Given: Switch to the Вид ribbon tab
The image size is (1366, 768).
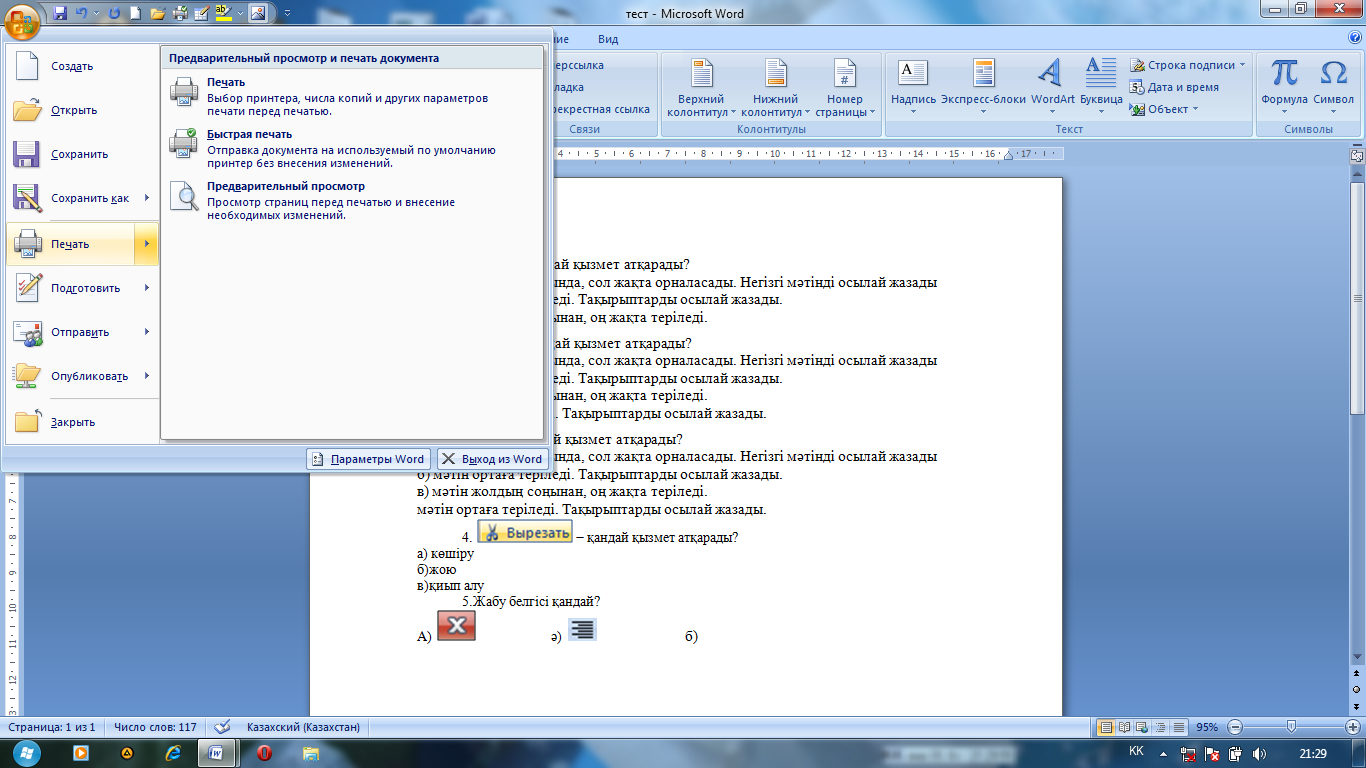Looking at the screenshot, I should point(608,39).
